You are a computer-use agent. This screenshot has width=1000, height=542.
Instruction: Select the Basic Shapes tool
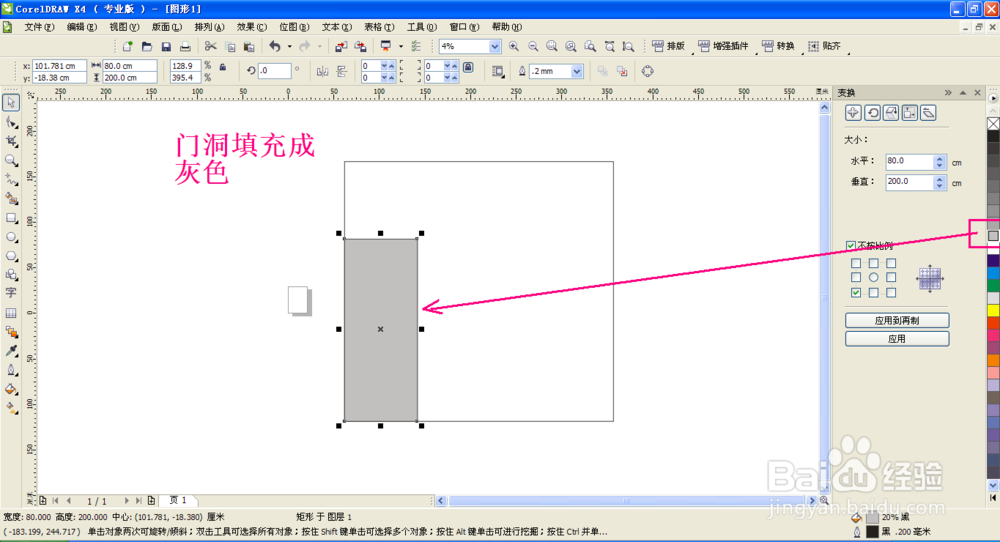pos(11,275)
